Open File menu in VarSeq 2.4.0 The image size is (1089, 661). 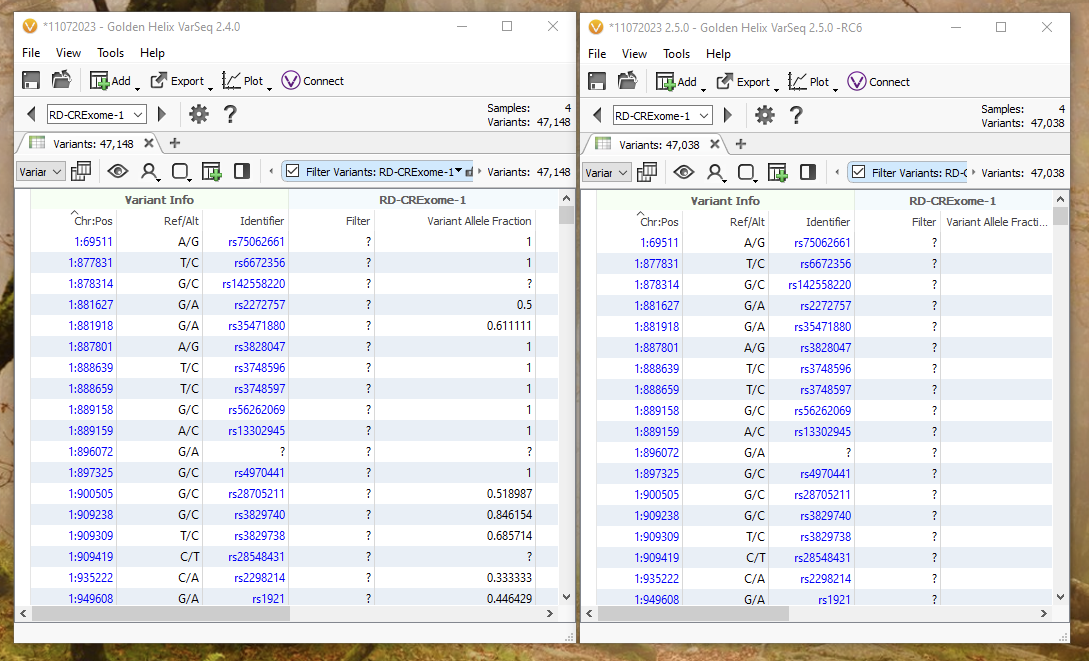[x=31, y=53]
